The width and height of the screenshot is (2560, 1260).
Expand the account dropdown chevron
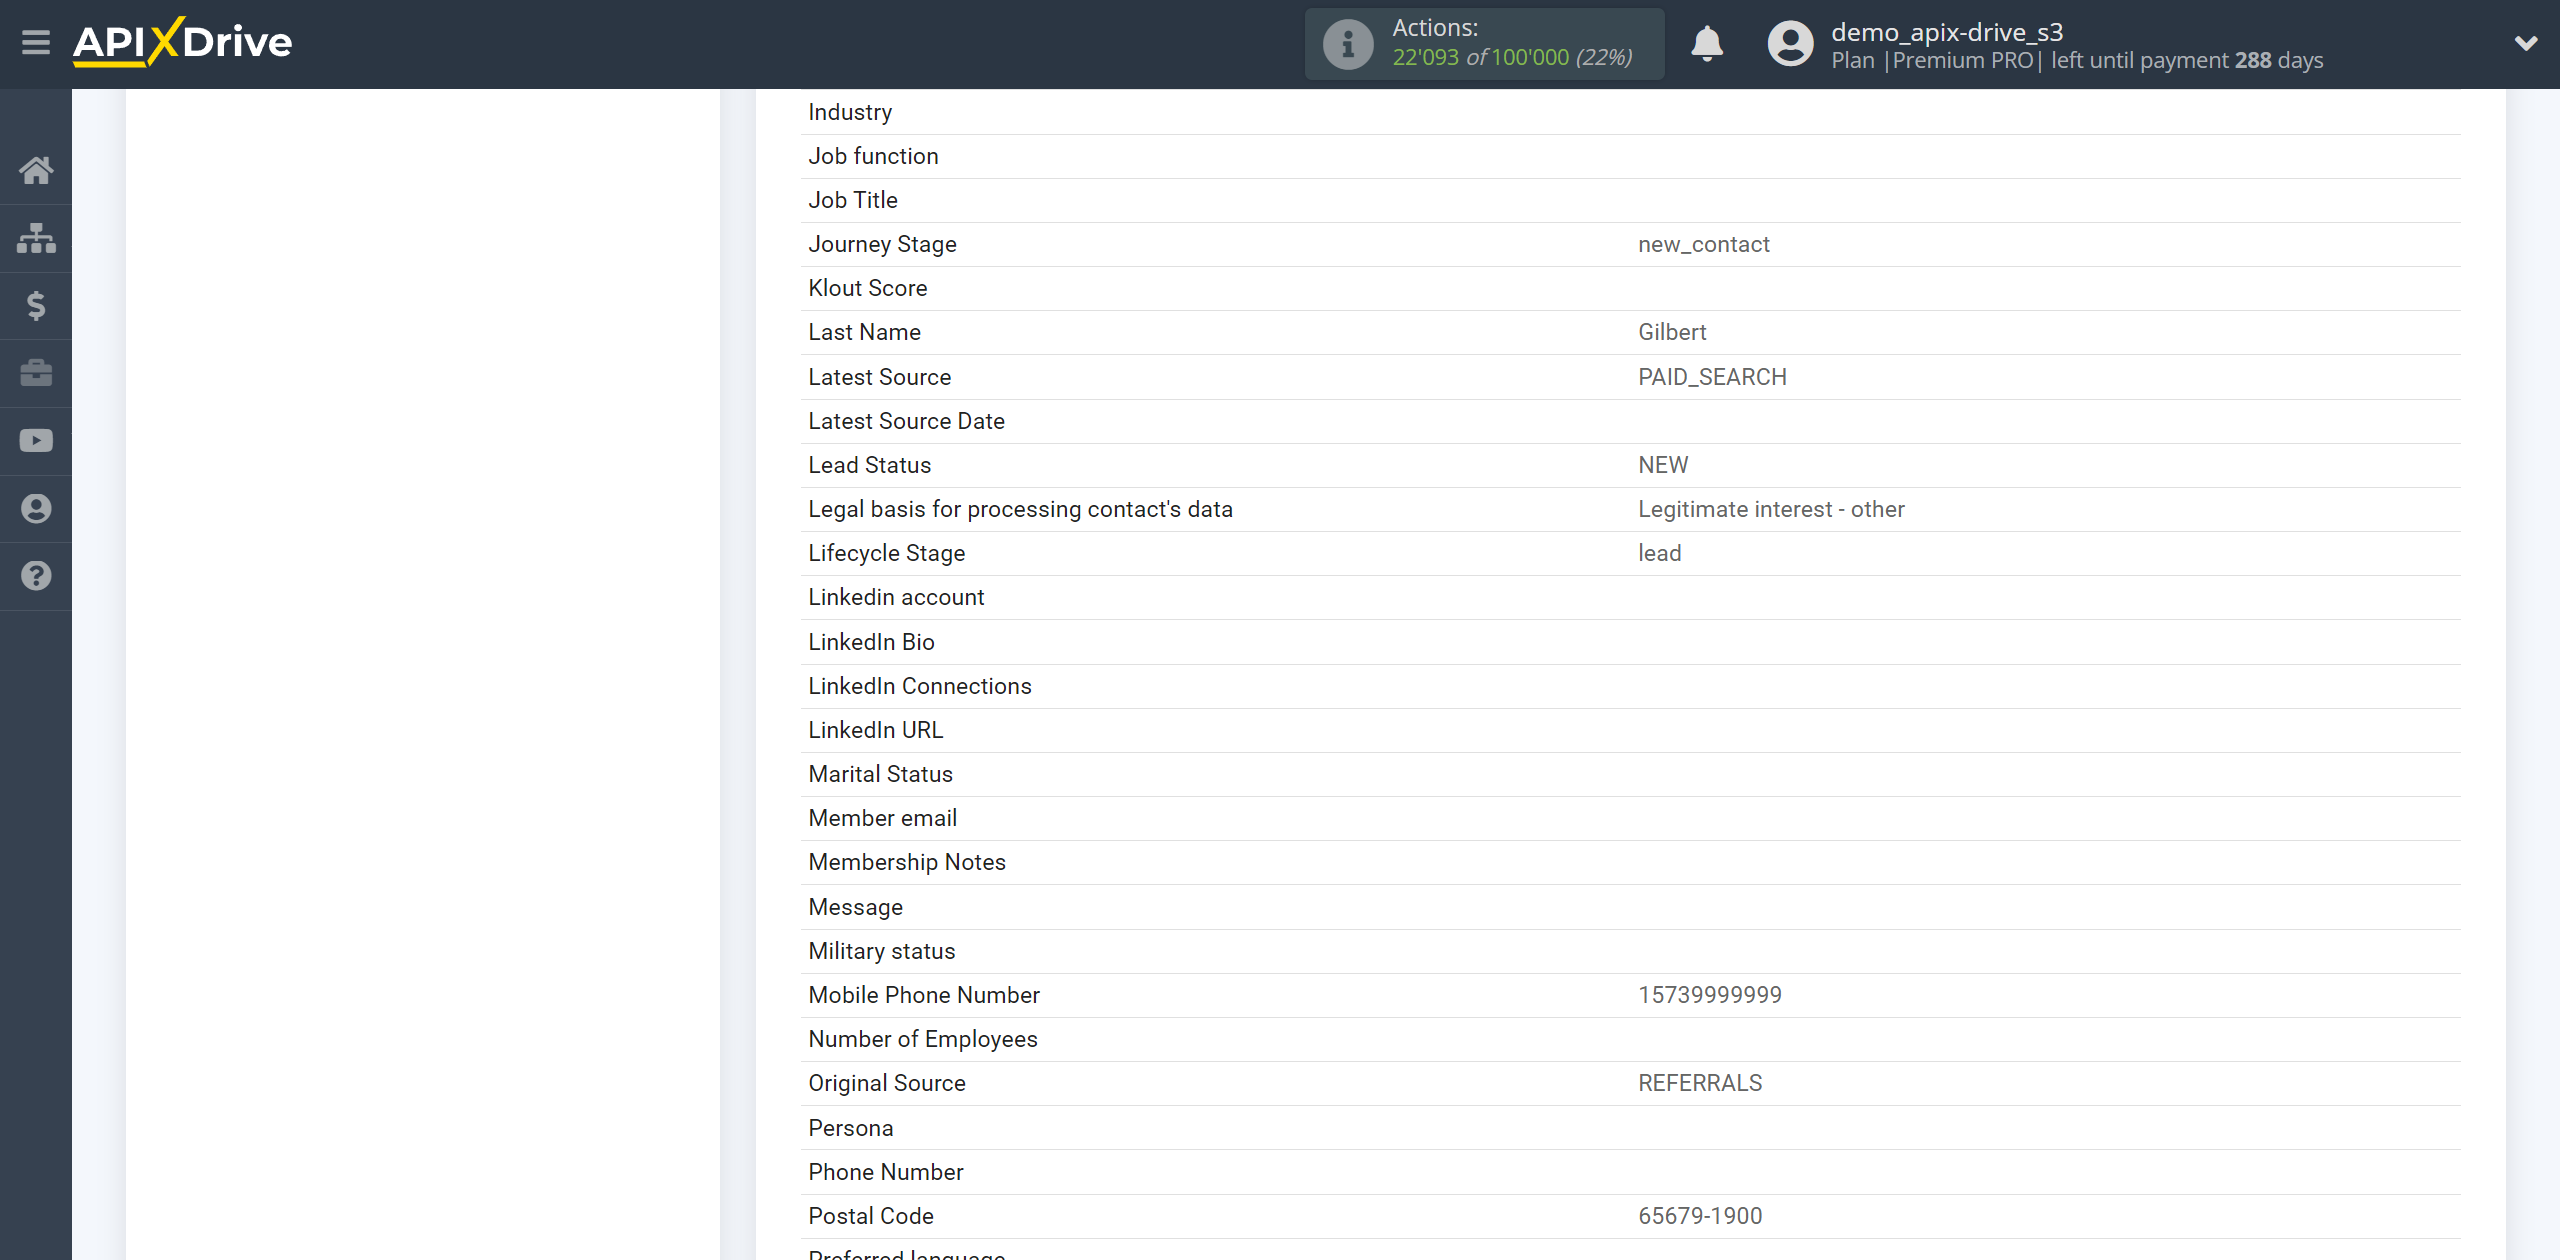click(x=2526, y=43)
